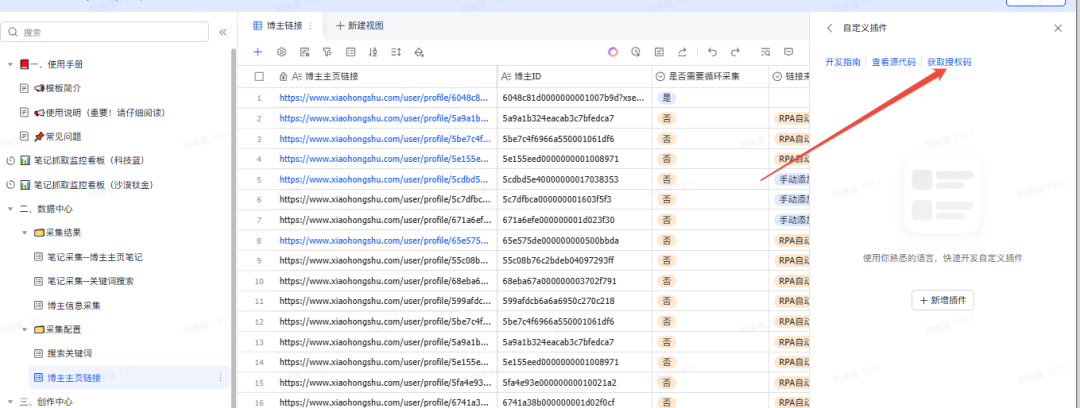Image resolution: width=1080 pixels, height=408 pixels.
Task: Click the document icon beside 模板简介
Action: coord(24,88)
